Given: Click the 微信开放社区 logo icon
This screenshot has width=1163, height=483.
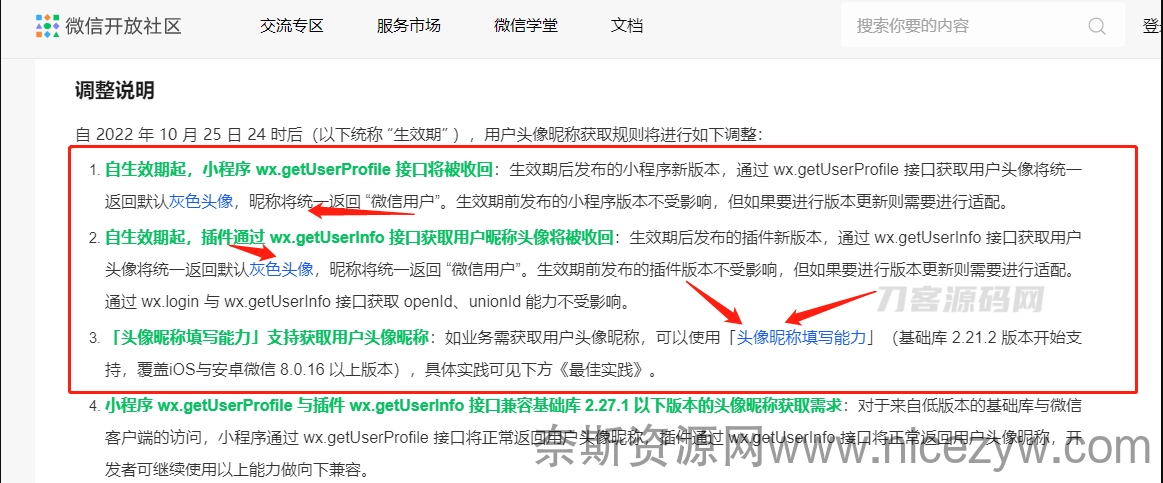Looking at the screenshot, I should (48, 26).
